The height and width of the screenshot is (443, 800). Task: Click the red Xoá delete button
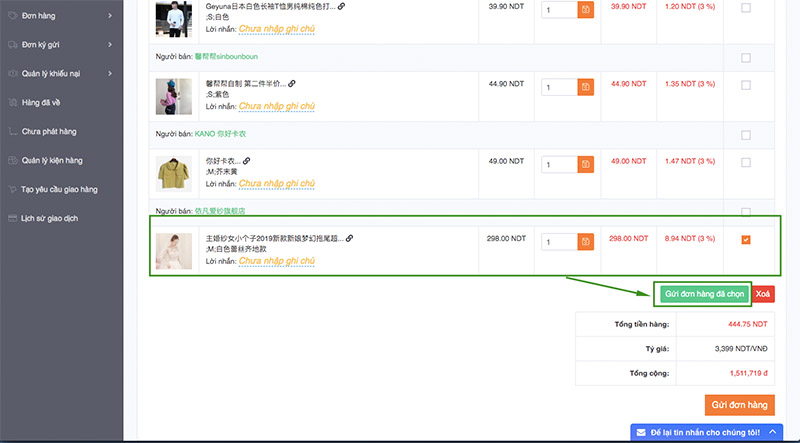tap(763, 294)
